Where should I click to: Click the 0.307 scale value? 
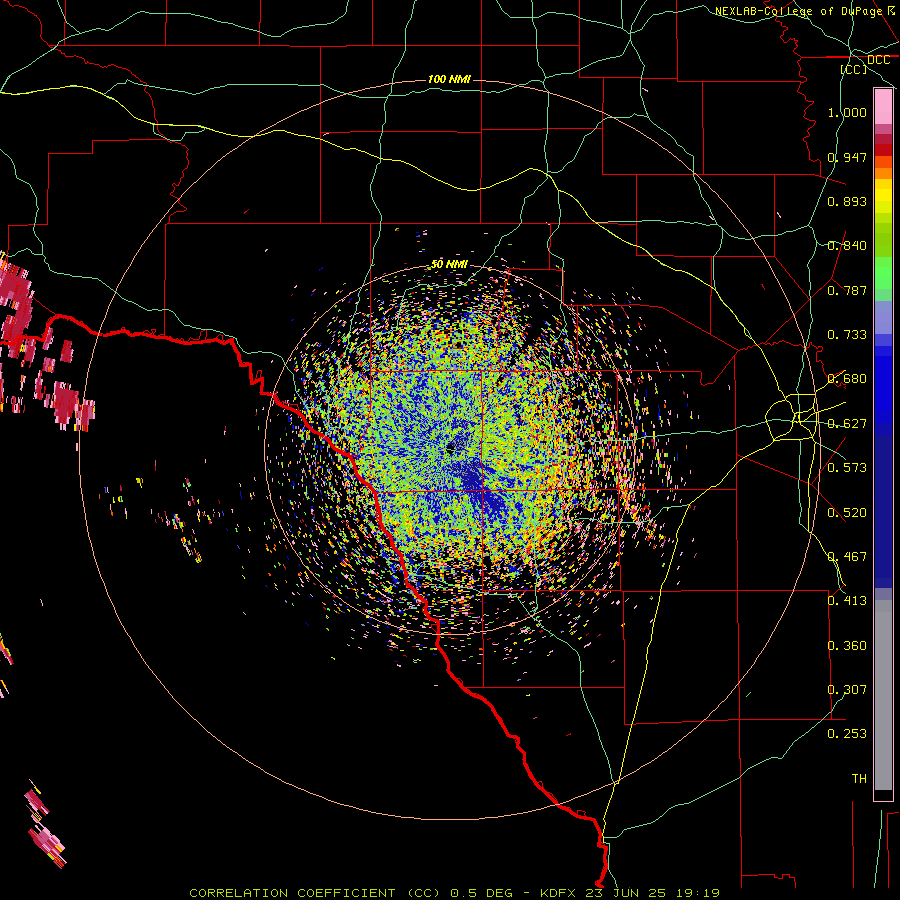(847, 690)
